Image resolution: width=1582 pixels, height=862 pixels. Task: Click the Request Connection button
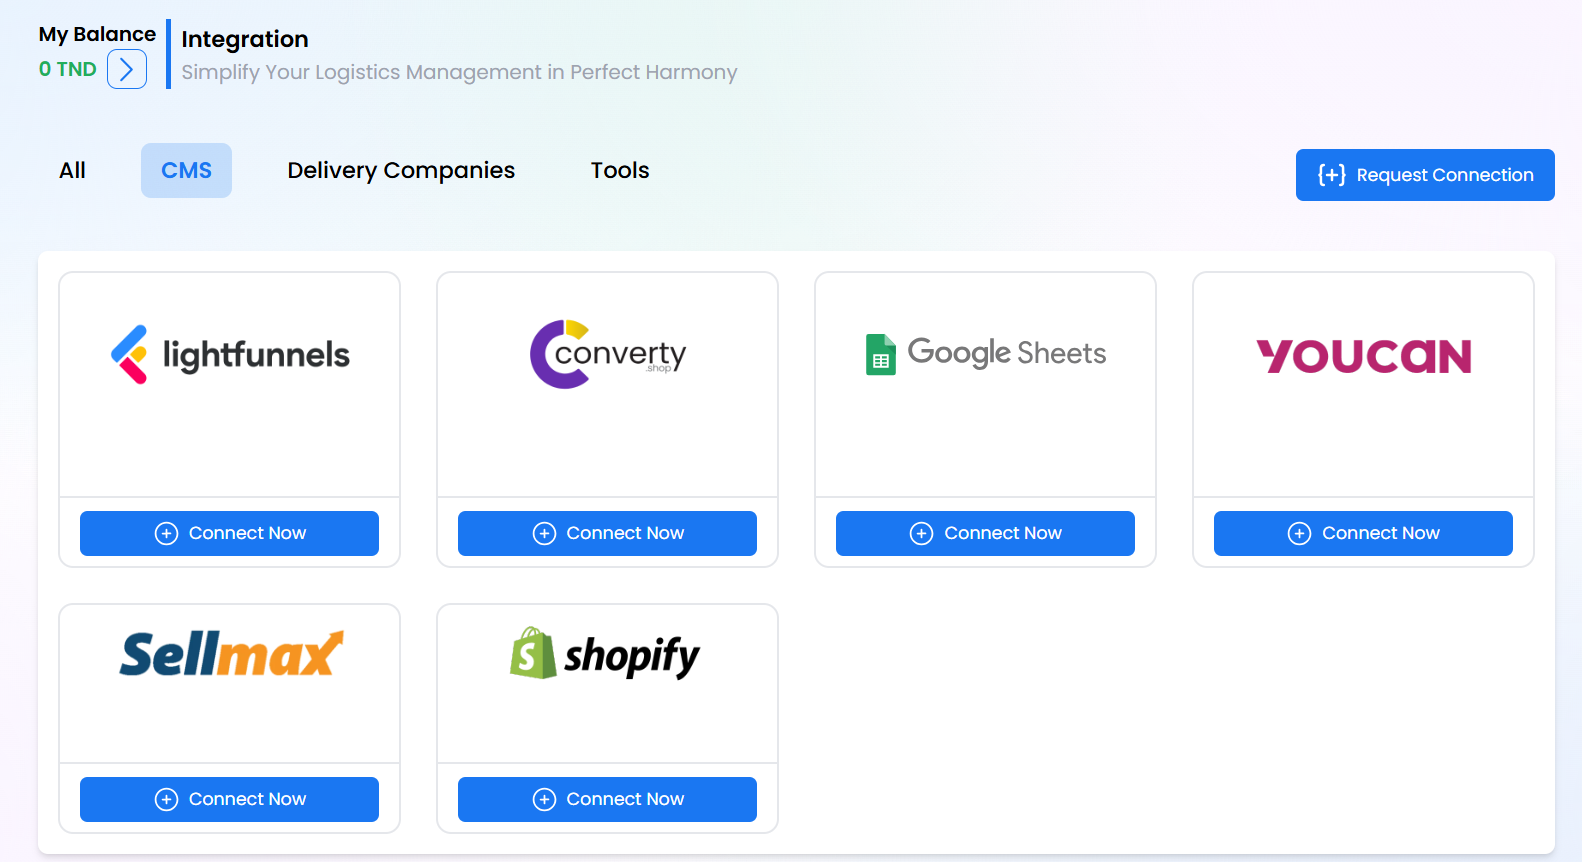1425,175
